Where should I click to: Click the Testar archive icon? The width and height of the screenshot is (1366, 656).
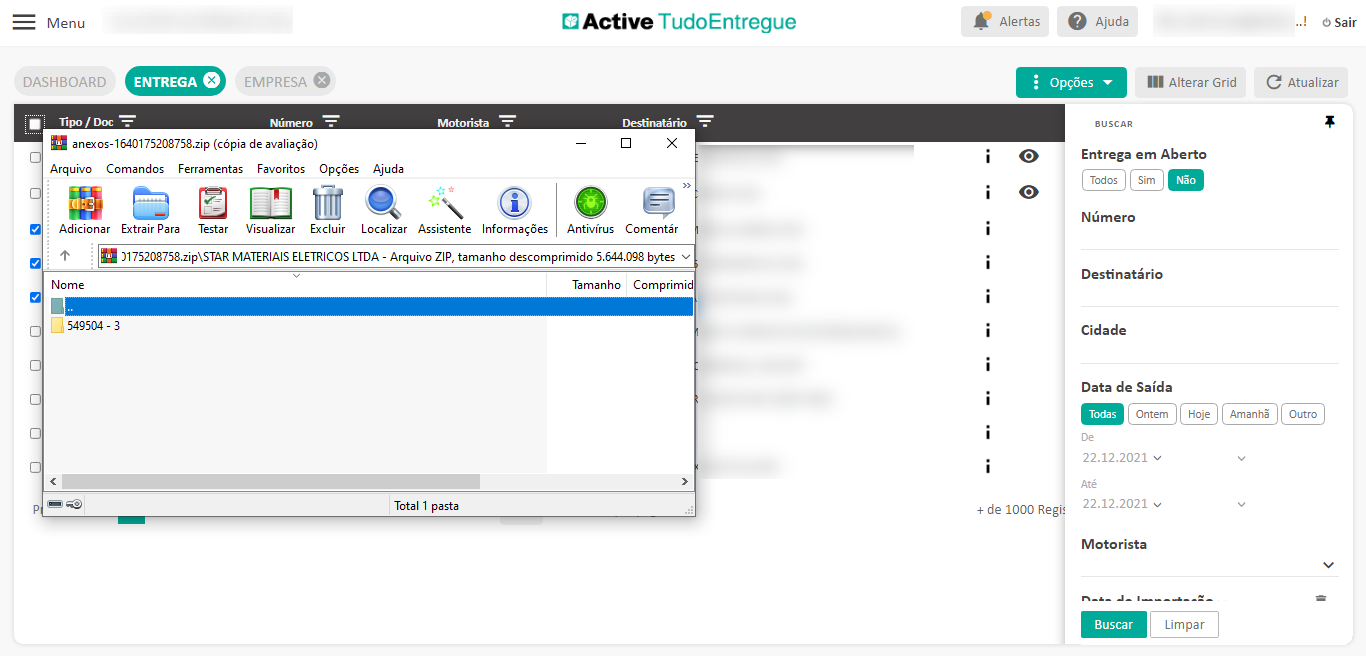[213, 204]
